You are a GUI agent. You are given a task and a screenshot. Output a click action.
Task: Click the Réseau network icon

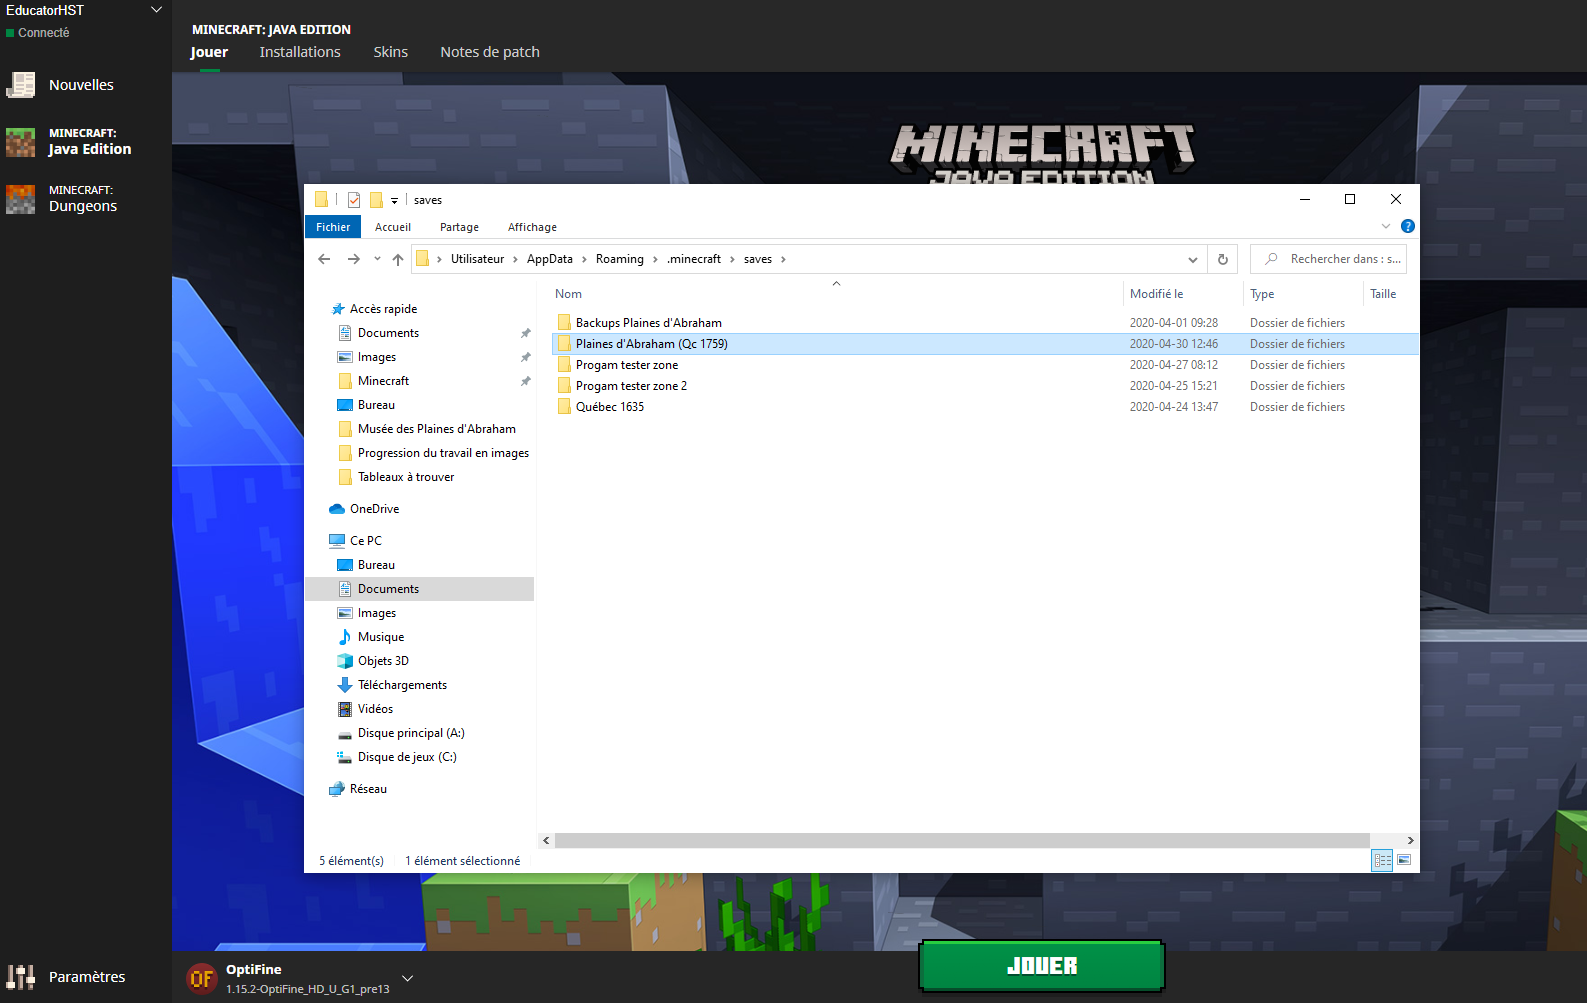(337, 789)
